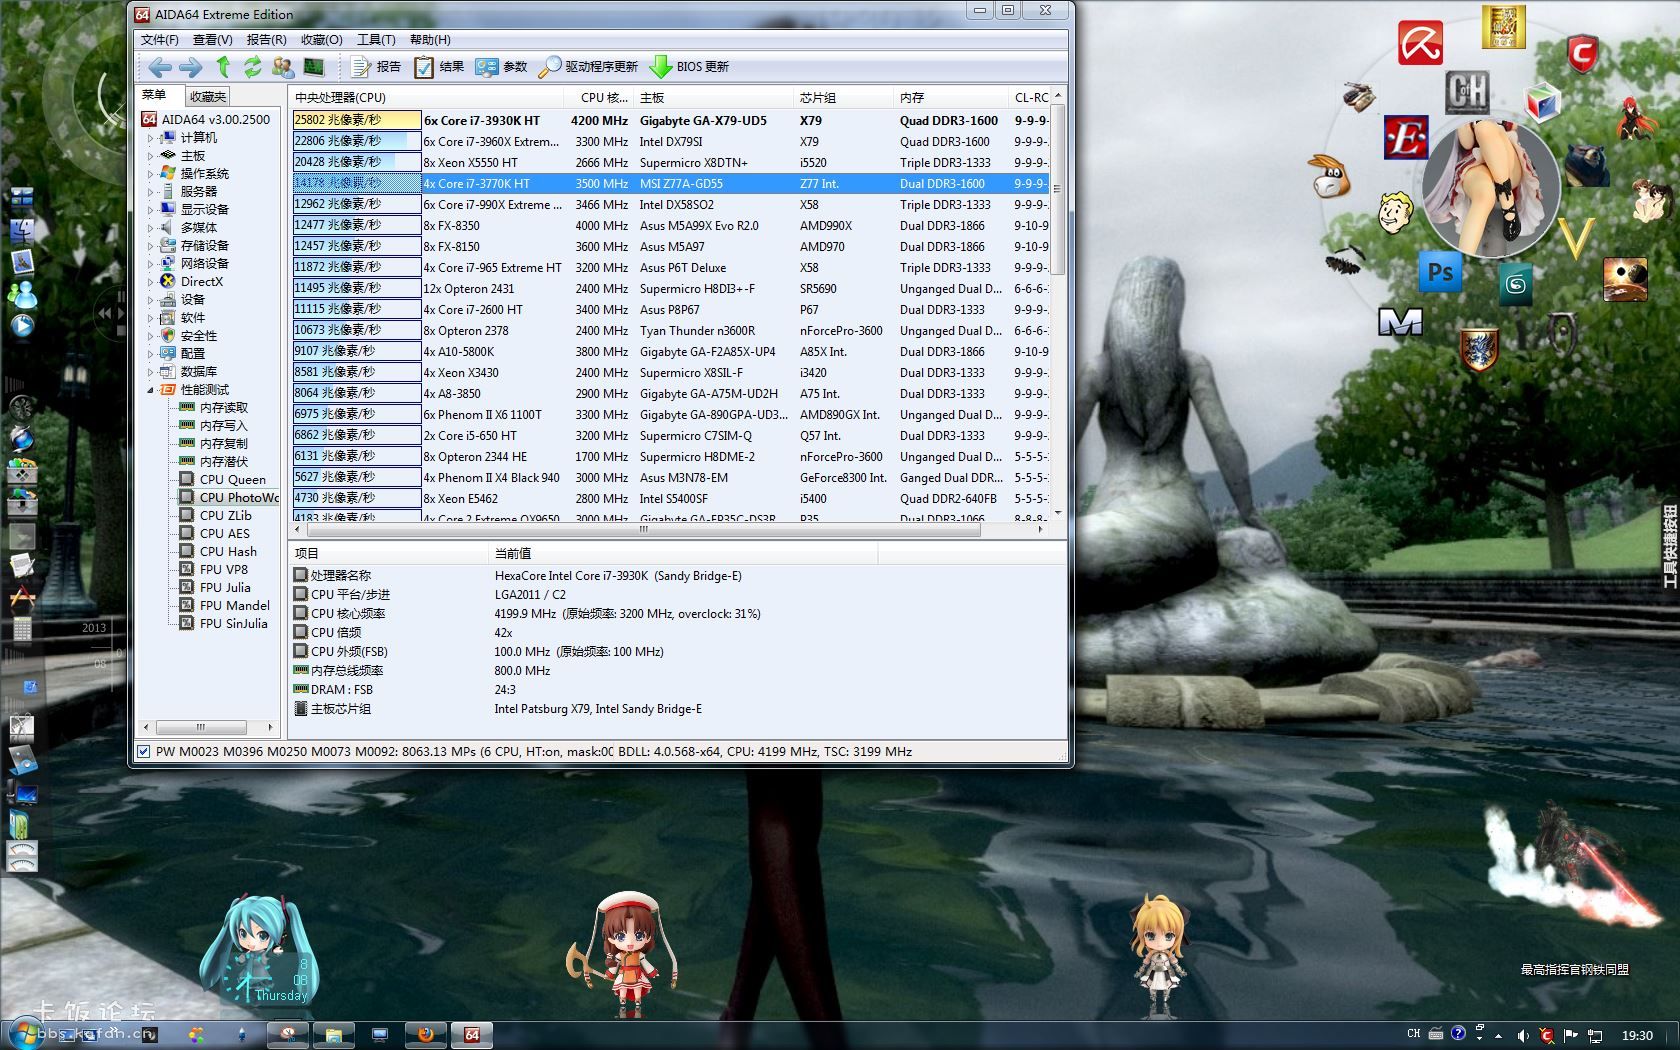
Task: Open the 帮助(H) menu
Action: (x=430, y=39)
